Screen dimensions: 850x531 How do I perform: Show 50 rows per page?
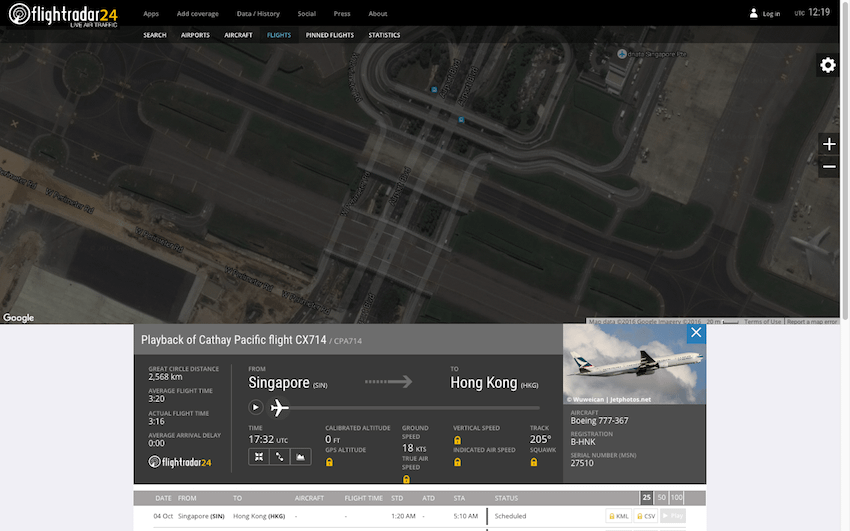(661, 497)
